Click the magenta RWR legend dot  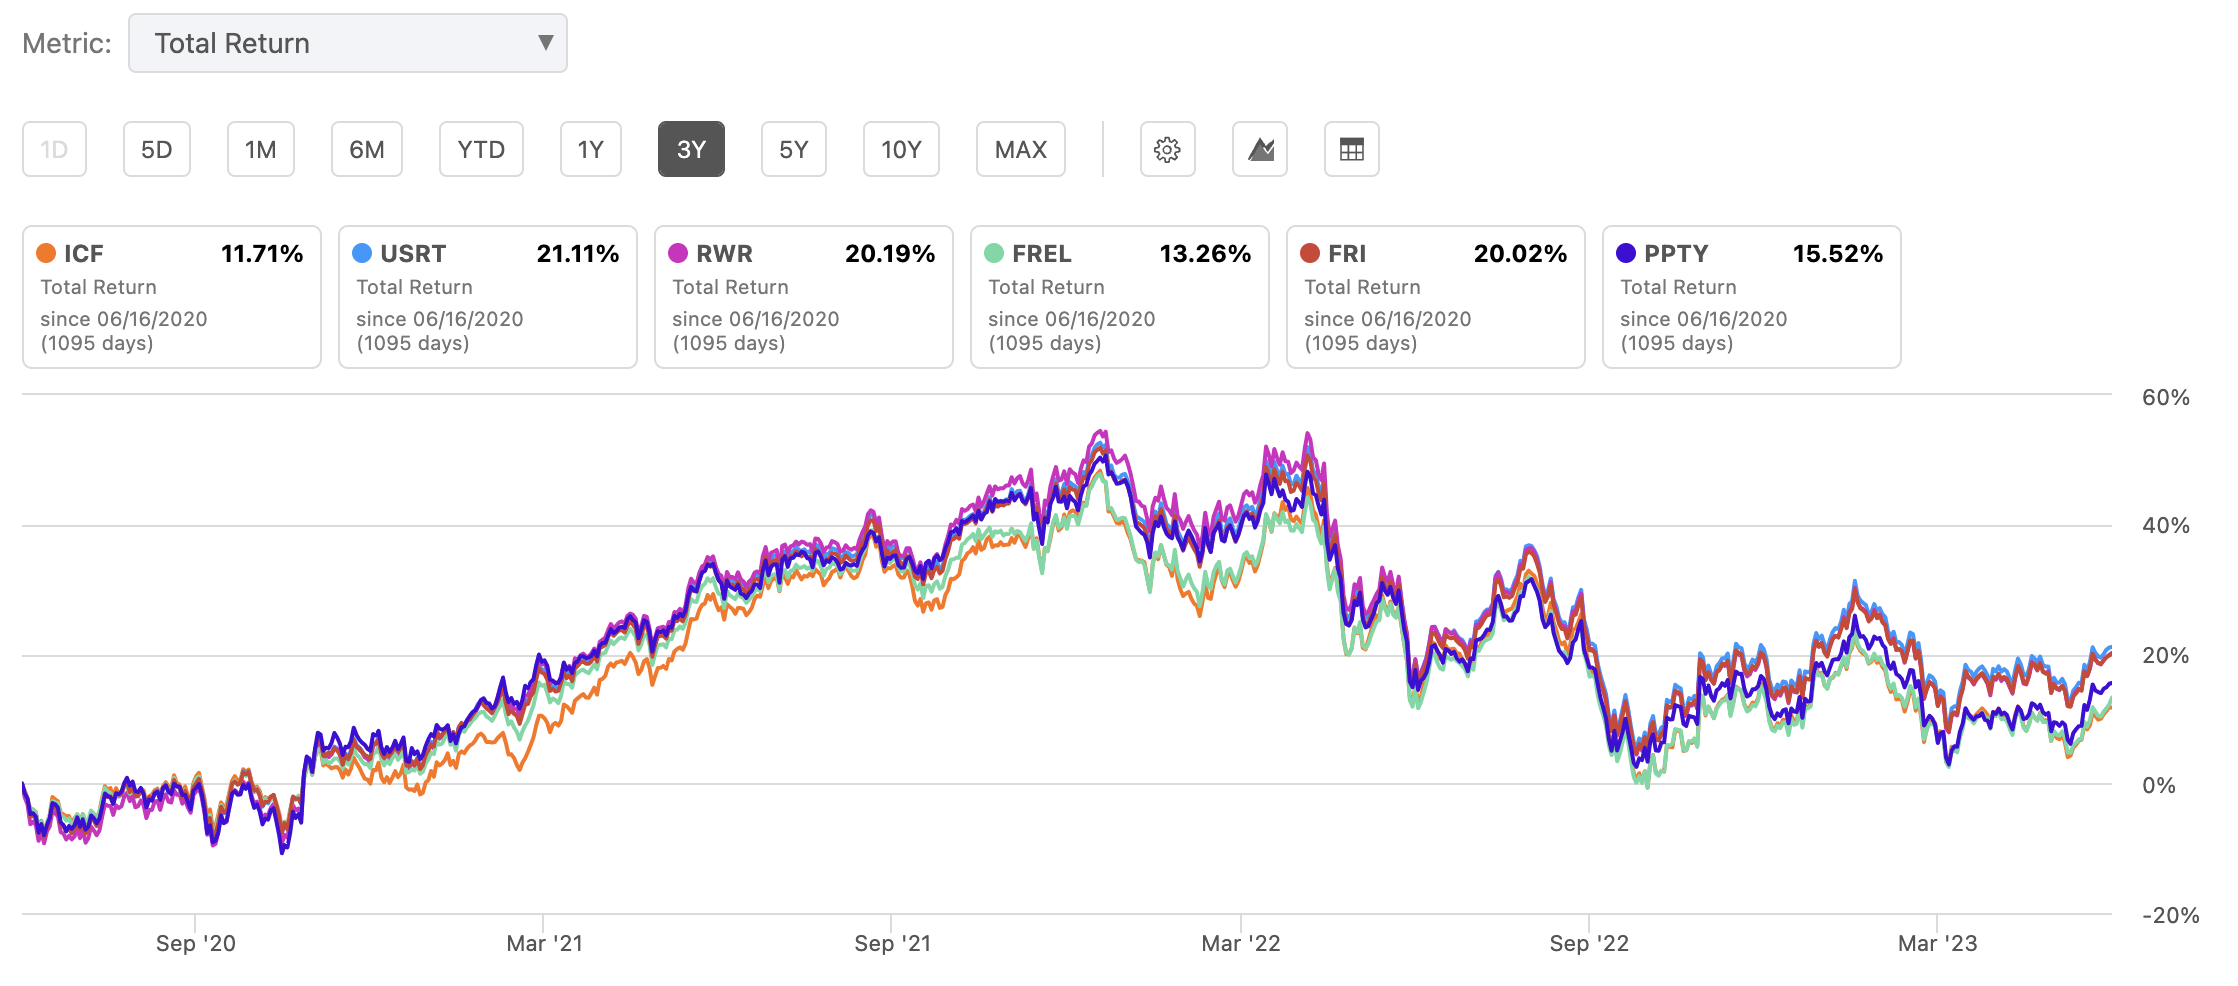click(x=679, y=253)
